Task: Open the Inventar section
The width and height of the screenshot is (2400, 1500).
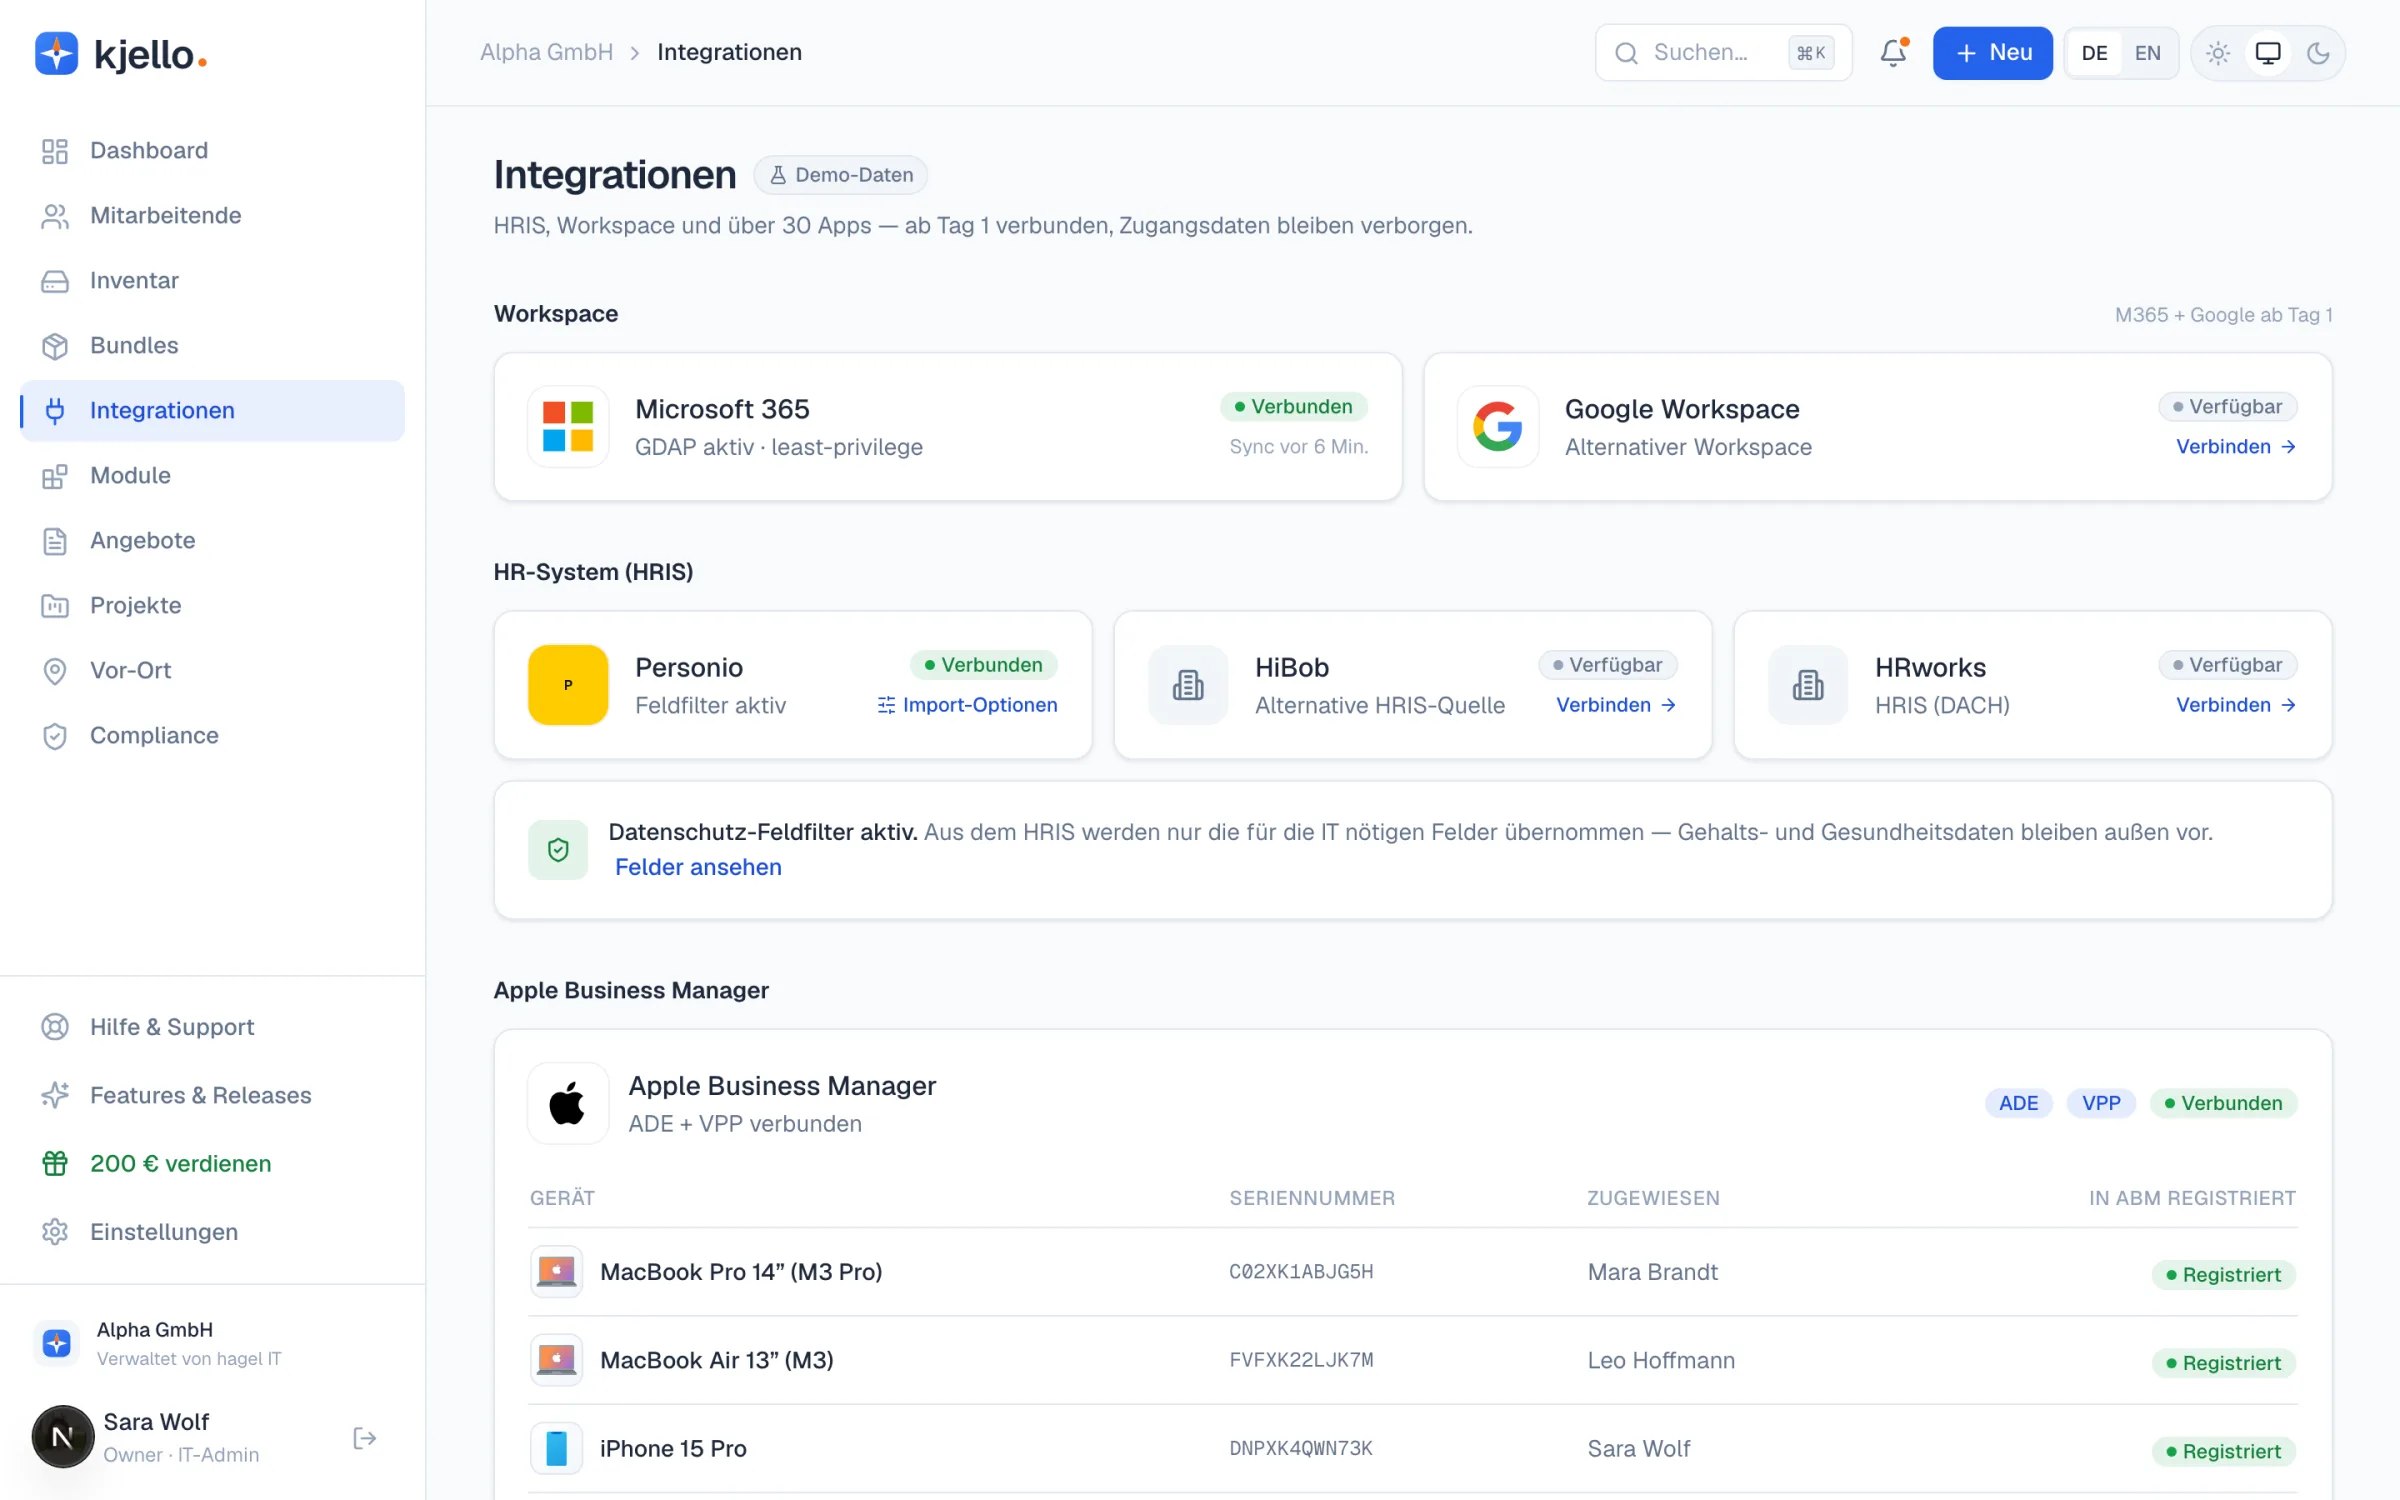Action: click(x=212, y=280)
